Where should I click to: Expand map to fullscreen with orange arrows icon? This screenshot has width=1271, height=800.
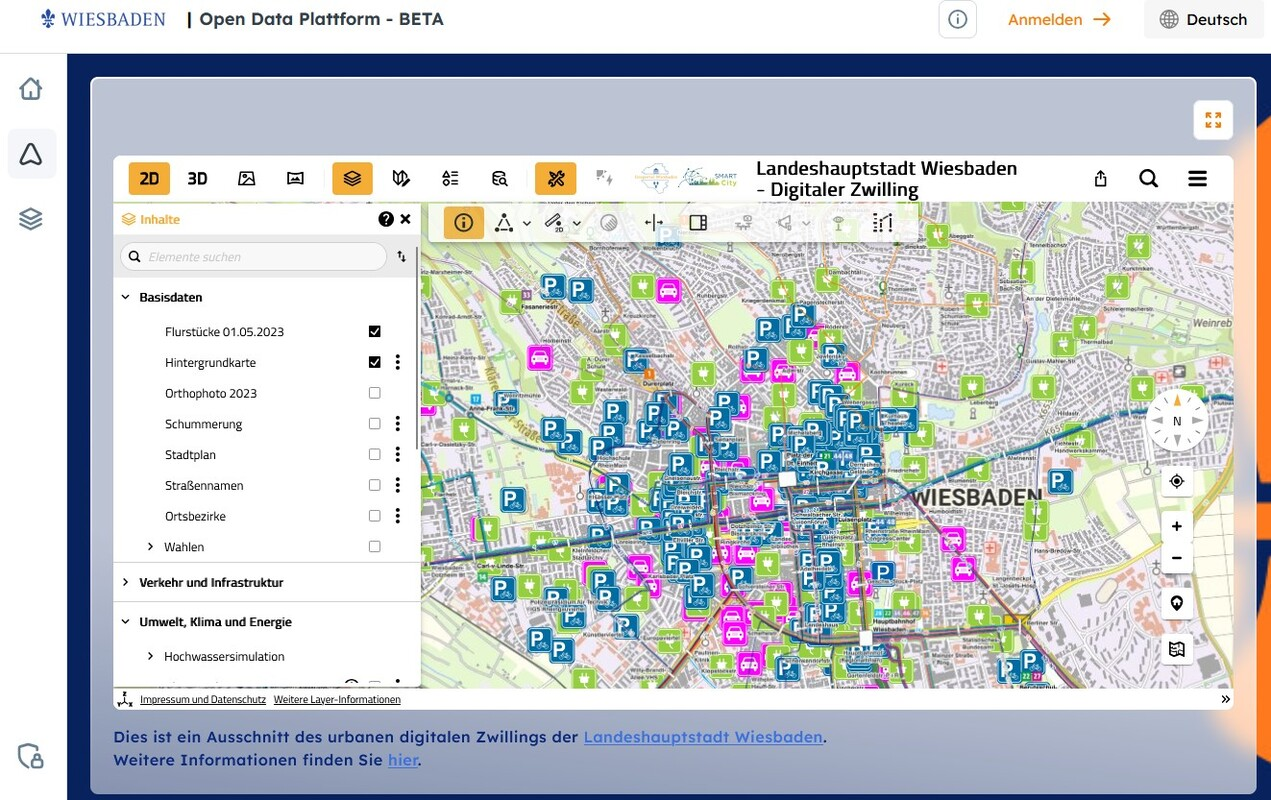[x=1213, y=120]
